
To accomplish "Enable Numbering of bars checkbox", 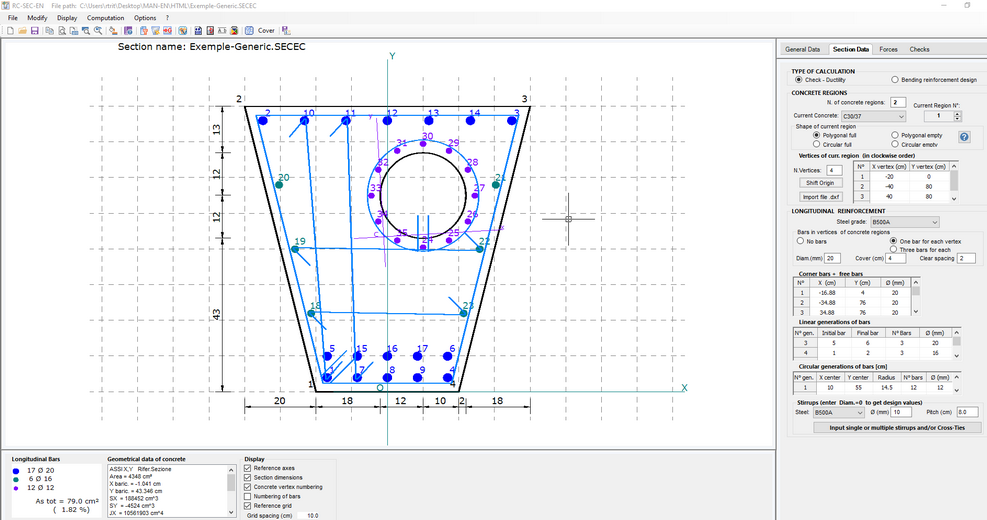I will (x=247, y=497).
